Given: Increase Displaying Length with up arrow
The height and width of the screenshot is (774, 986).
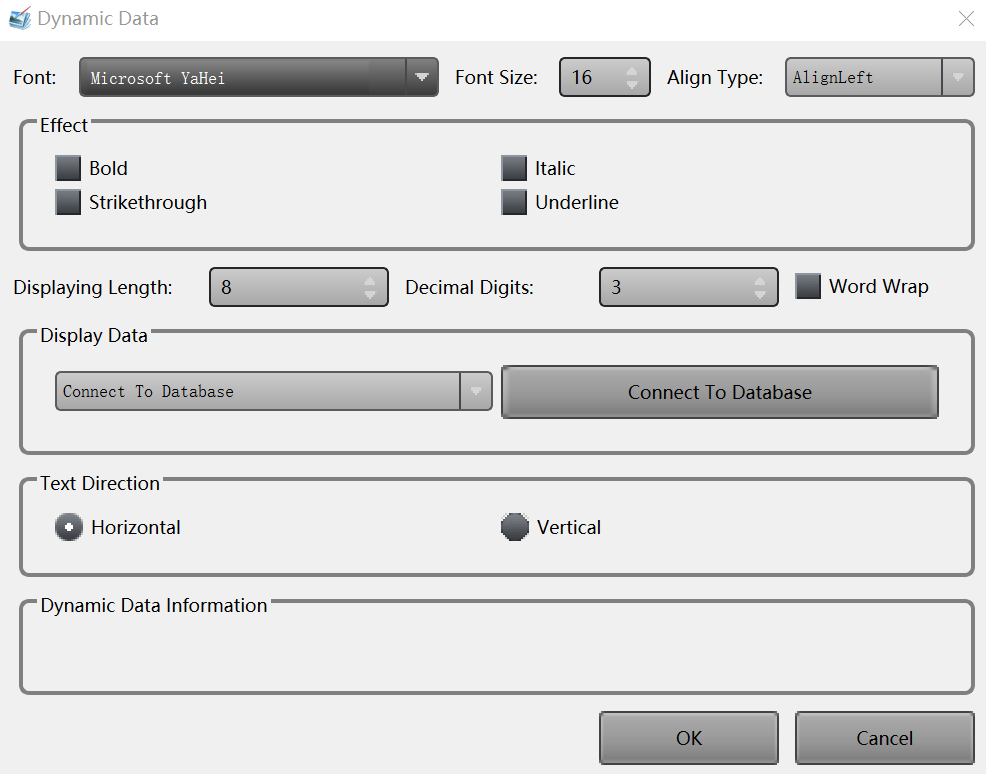Looking at the screenshot, I should 370,280.
